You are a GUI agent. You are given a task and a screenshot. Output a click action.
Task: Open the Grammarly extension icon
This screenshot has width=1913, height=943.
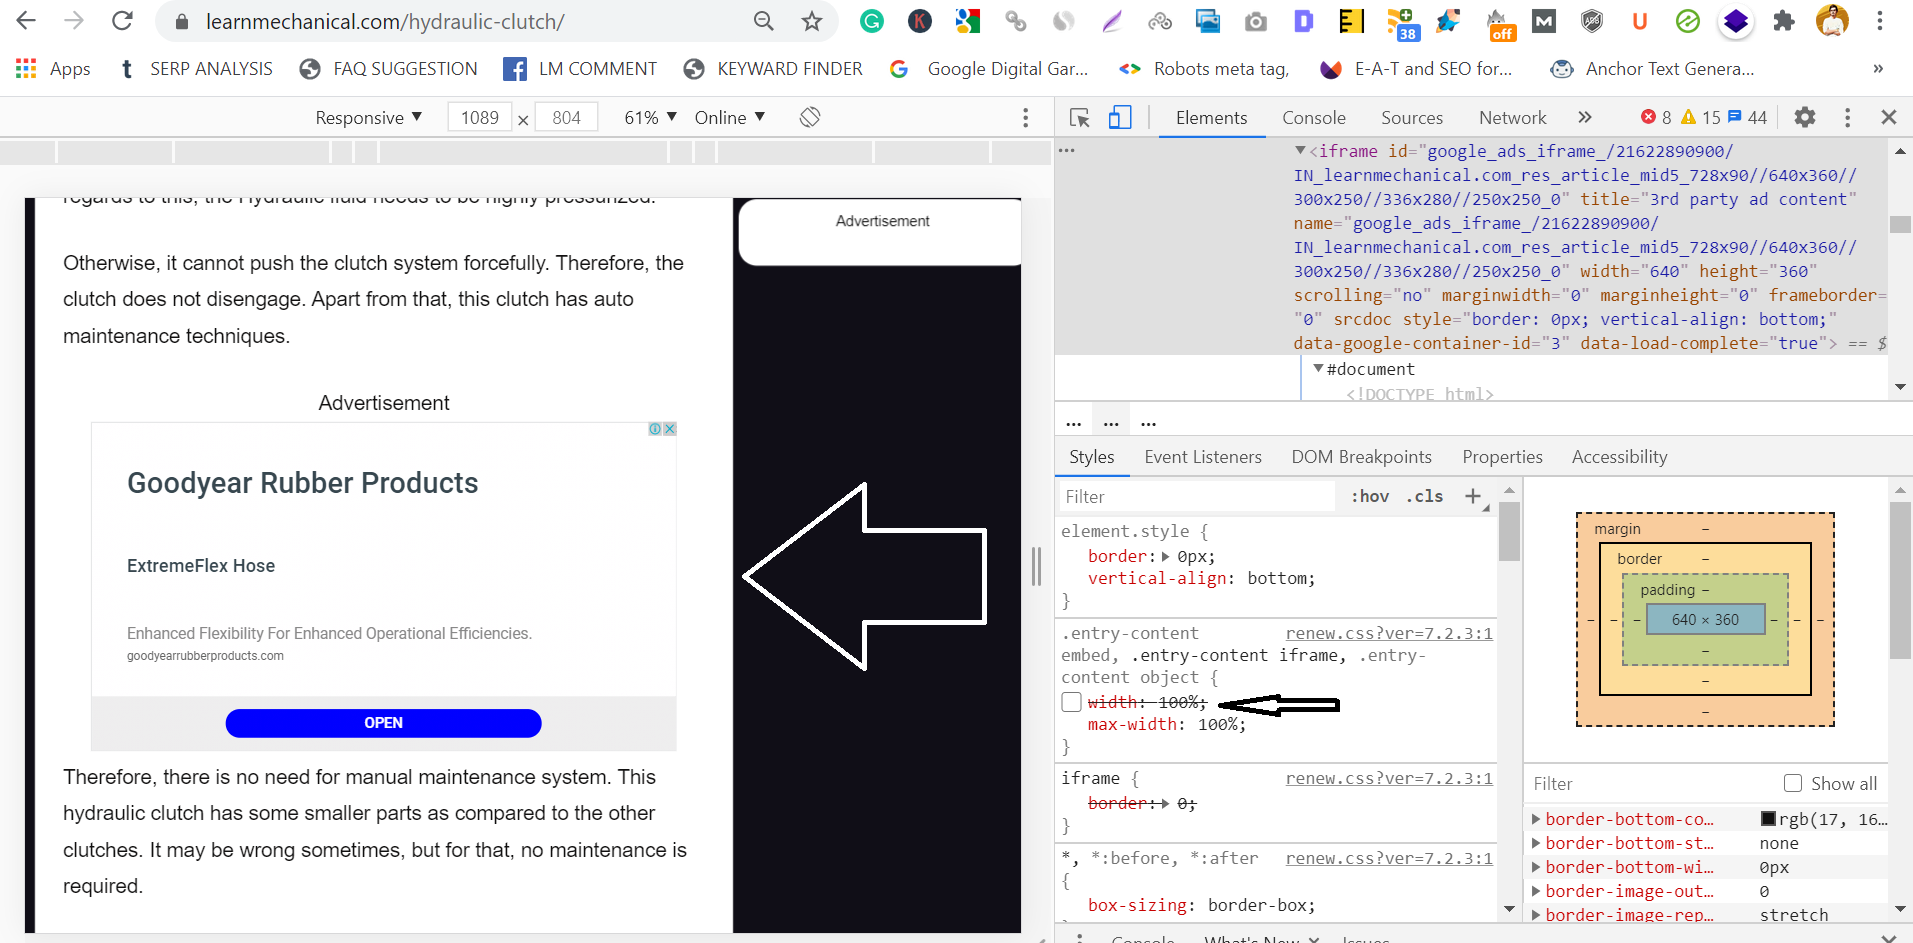pos(872,21)
